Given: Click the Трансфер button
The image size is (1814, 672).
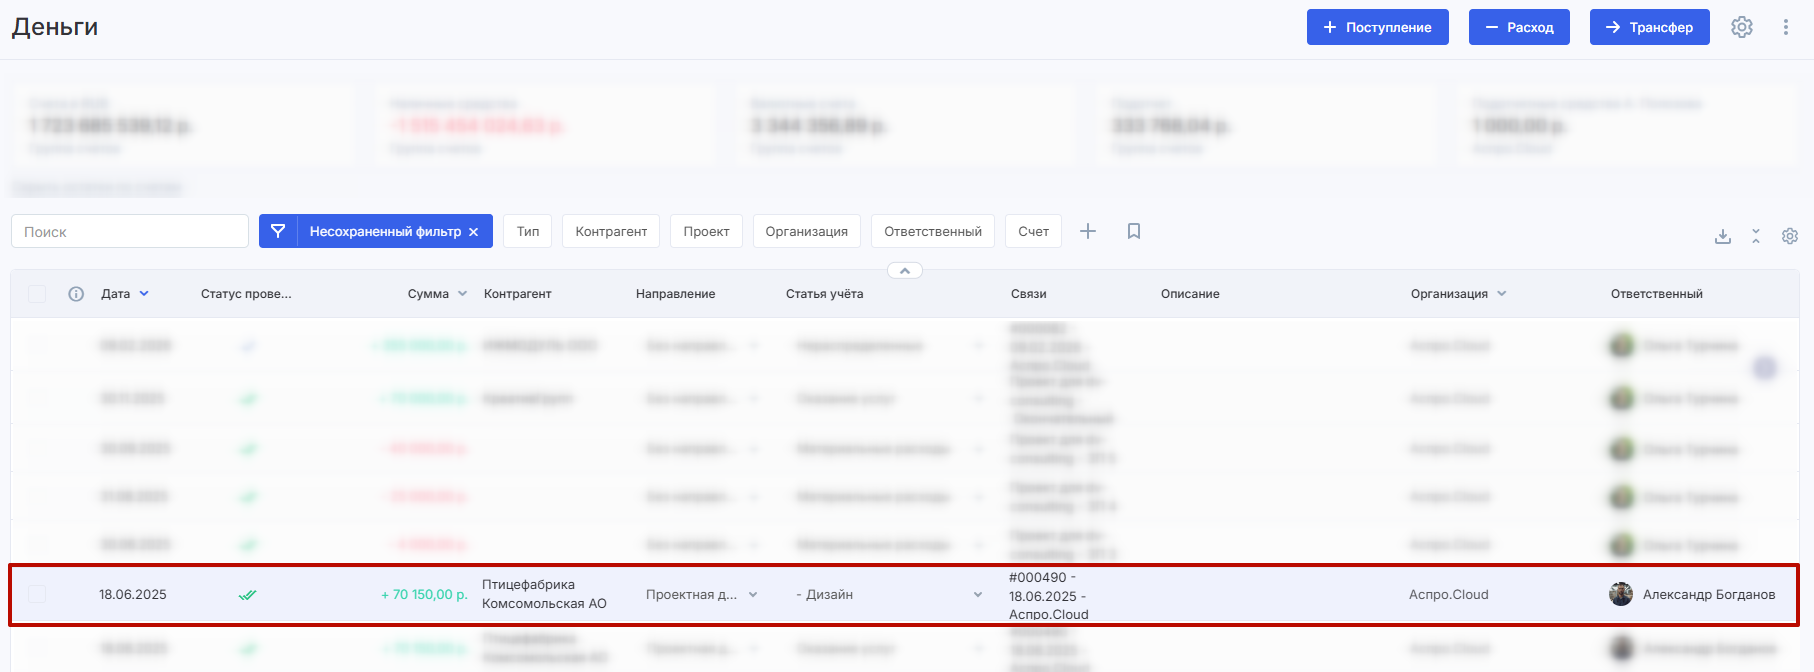Looking at the screenshot, I should click(x=1649, y=27).
